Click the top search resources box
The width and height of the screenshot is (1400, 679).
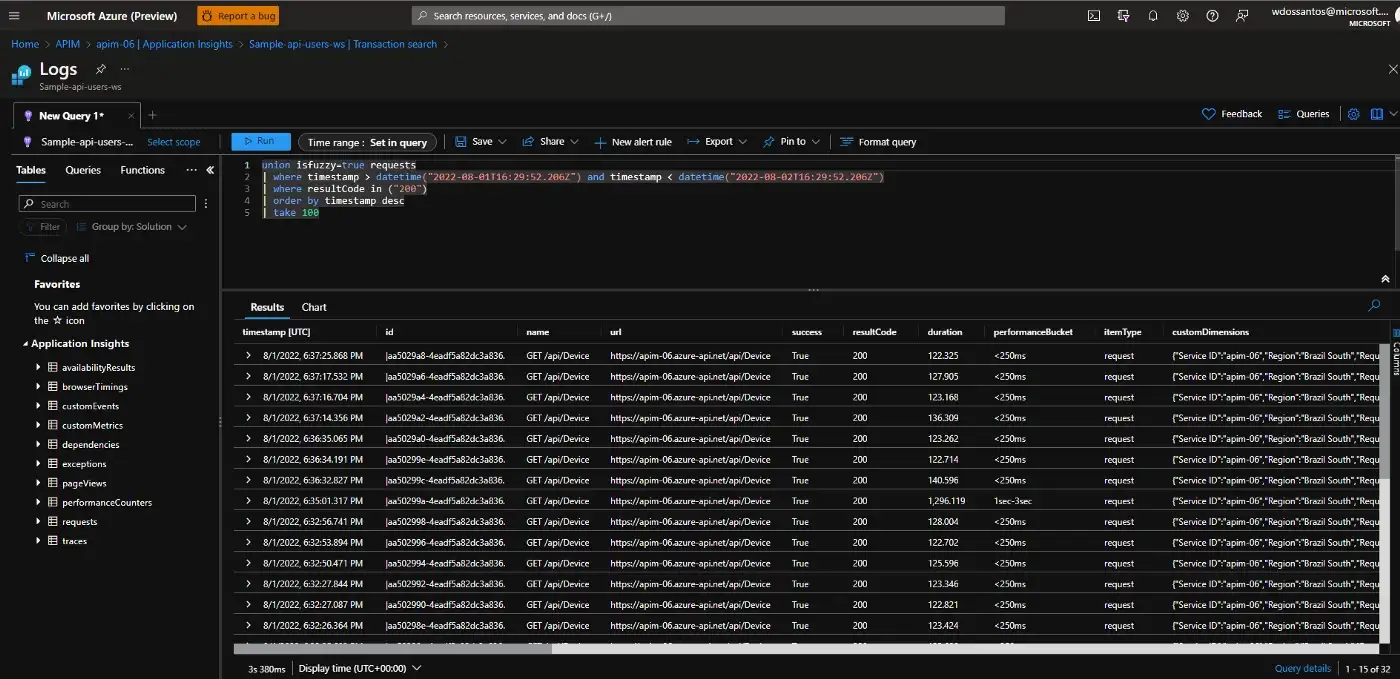(x=708, y=16)
